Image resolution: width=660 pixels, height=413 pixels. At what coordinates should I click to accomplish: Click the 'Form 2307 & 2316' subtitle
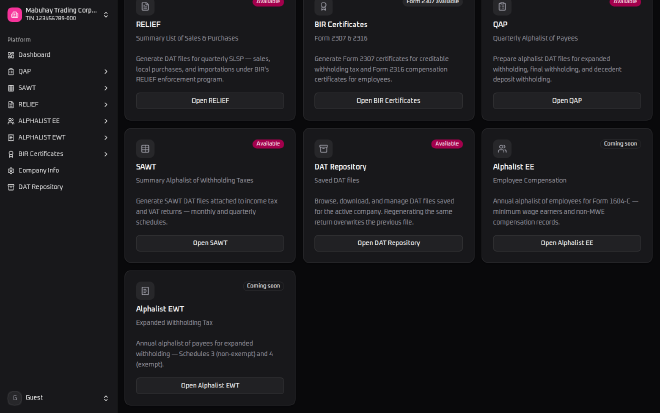[x=341, y=38]
